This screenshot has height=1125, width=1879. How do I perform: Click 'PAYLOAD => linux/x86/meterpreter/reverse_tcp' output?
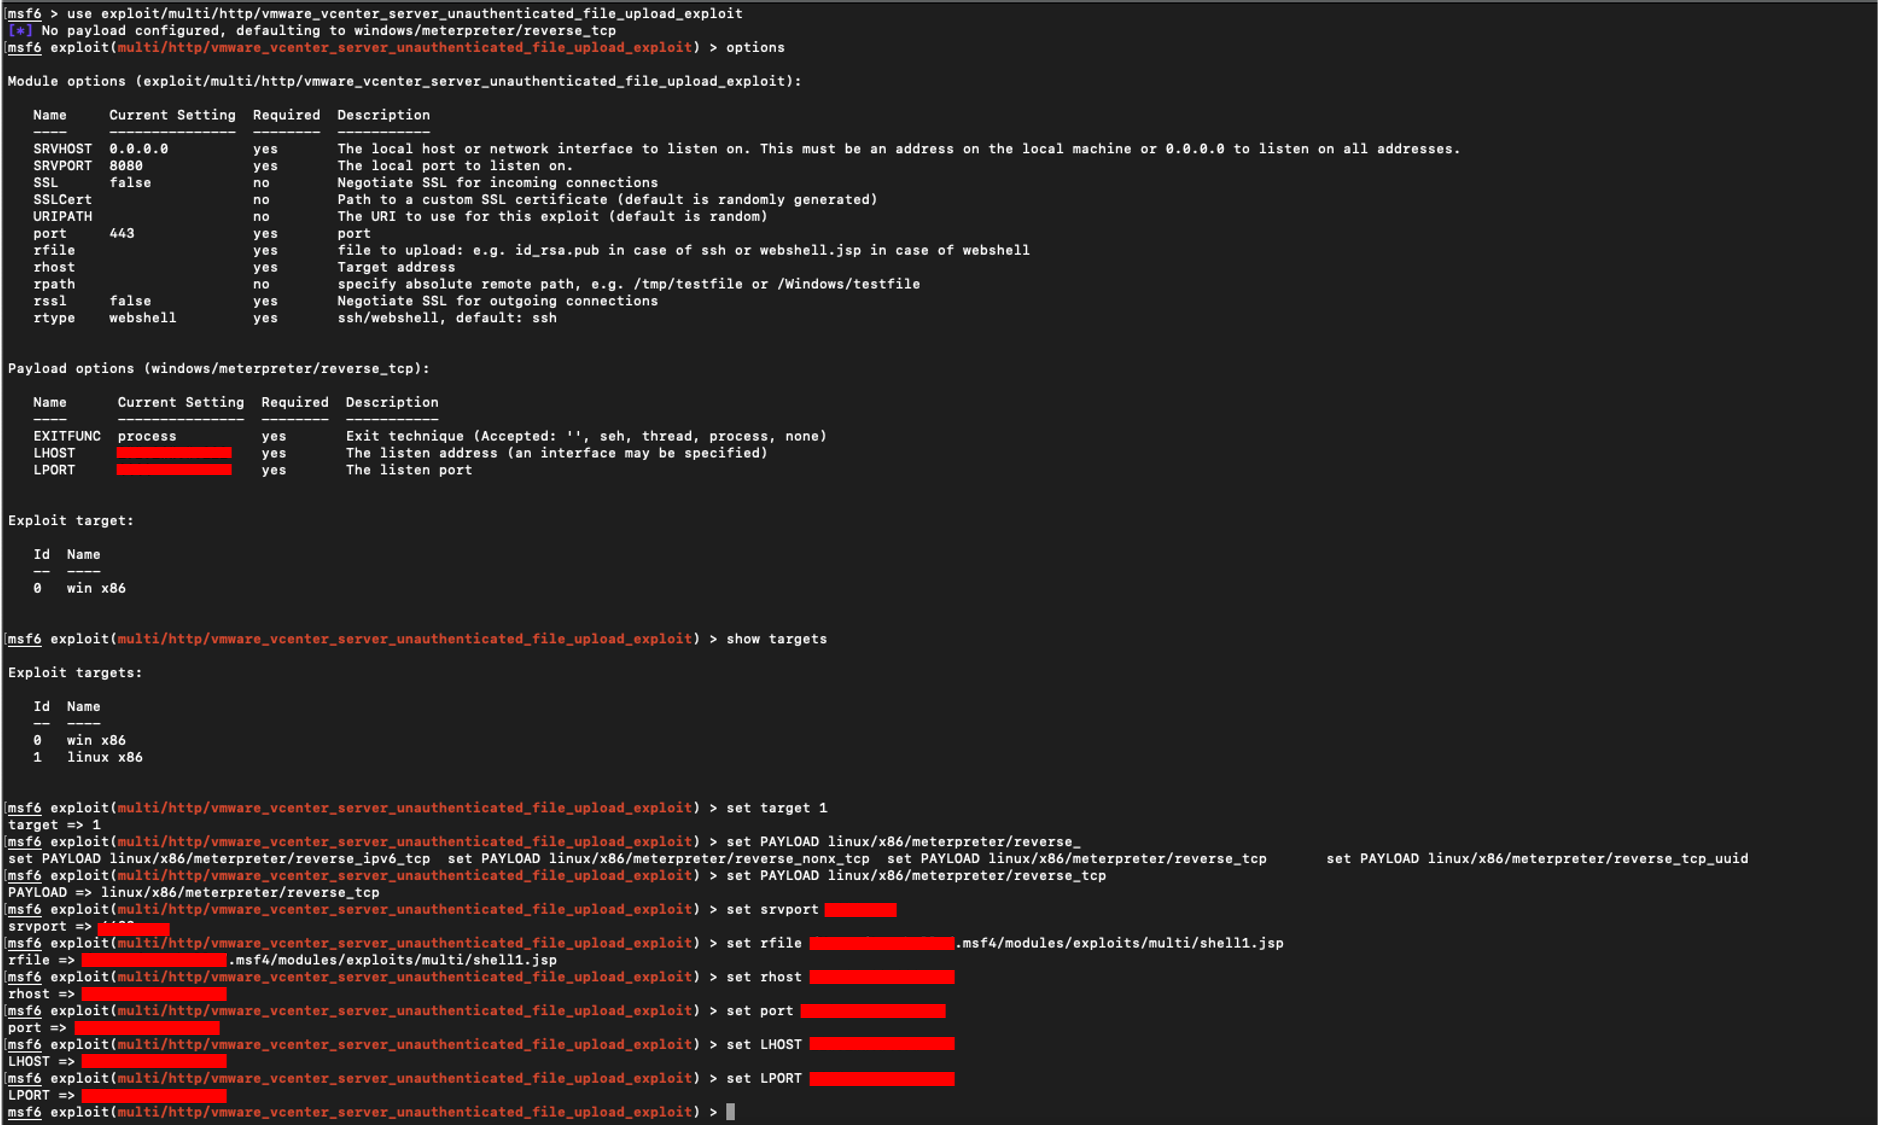193,893
